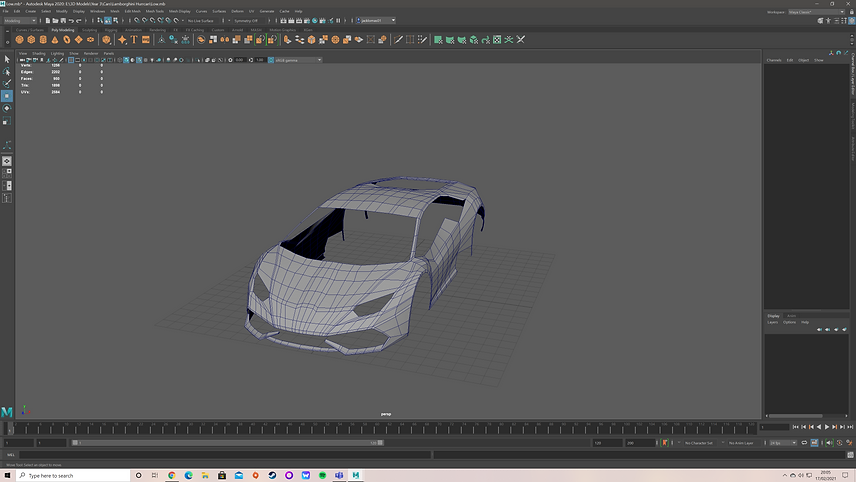Select the Type text tool on shelf
Image resolution: width=856 pixels, height=482 pixels.
pyautogui.click(x=134, y=40)
